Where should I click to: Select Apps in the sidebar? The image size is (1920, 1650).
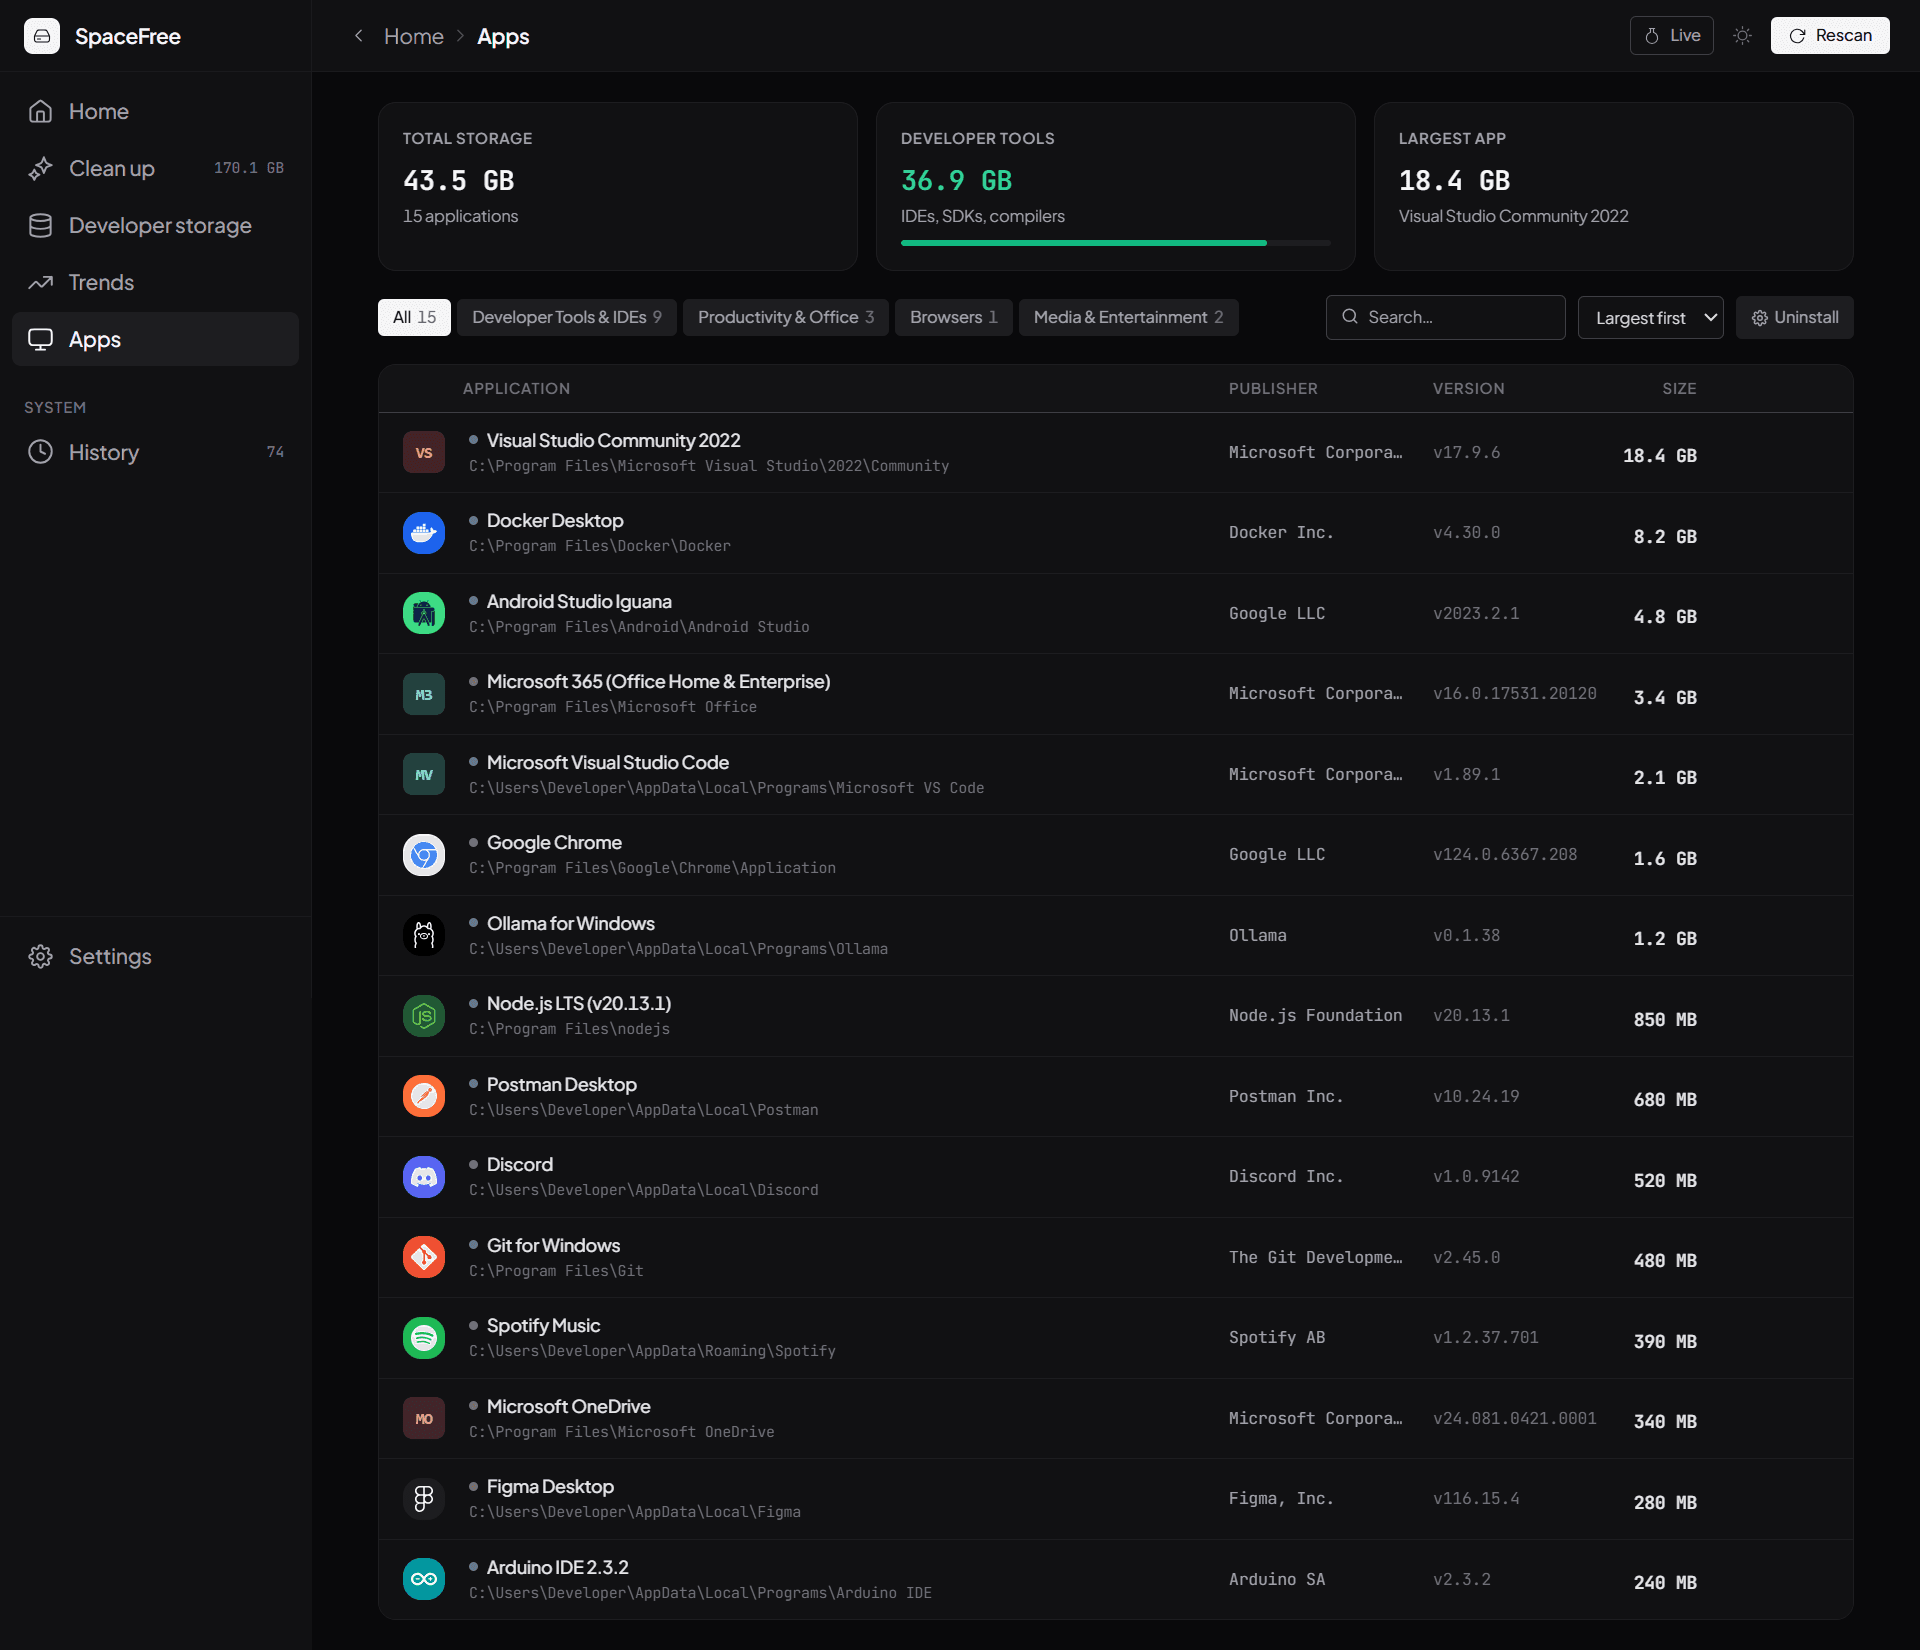pos(155,339)
